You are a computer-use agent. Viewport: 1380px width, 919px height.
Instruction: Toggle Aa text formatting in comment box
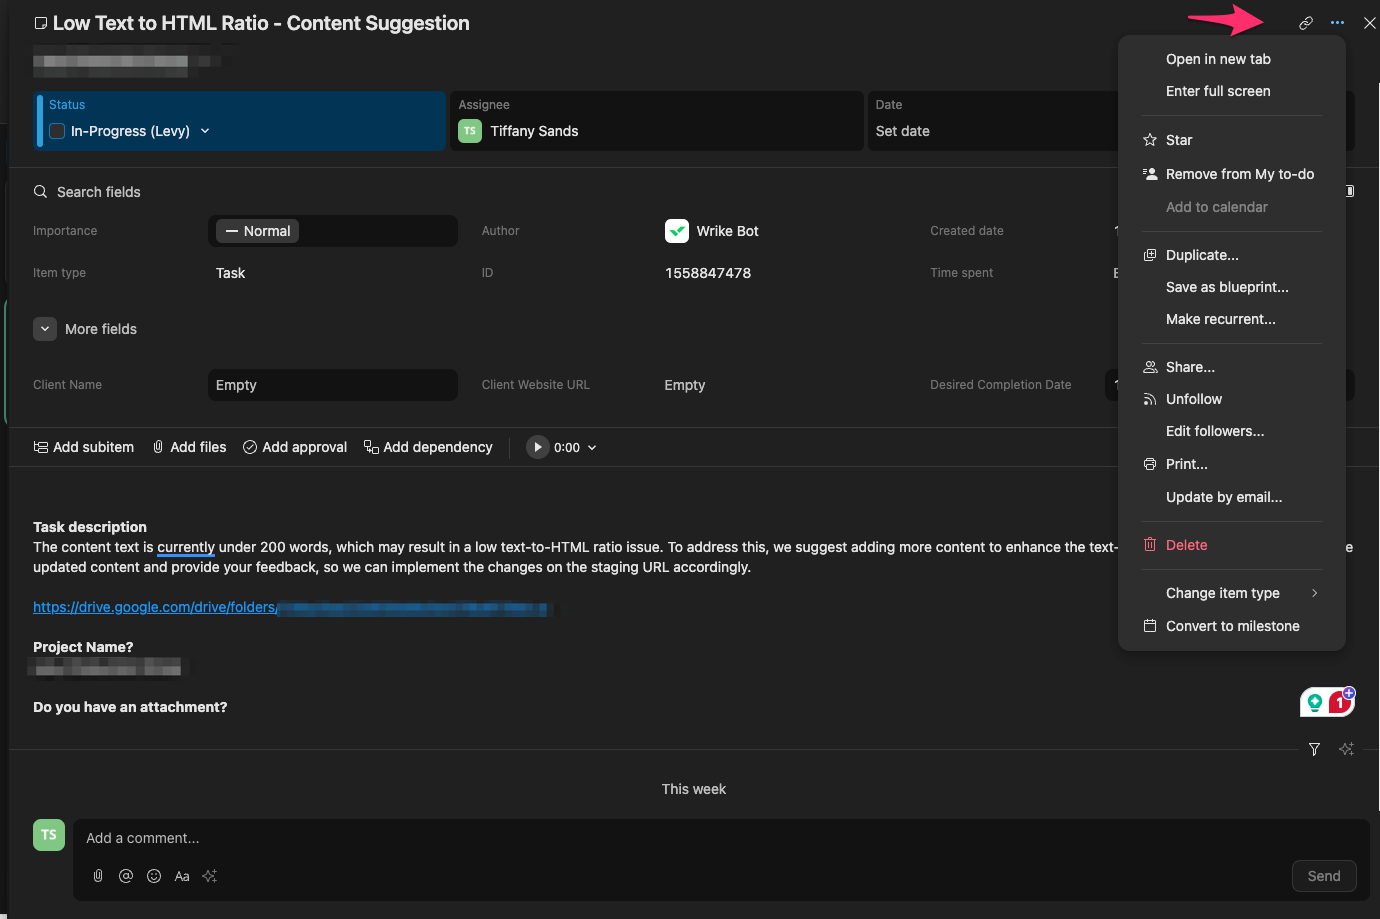[182, 876]
